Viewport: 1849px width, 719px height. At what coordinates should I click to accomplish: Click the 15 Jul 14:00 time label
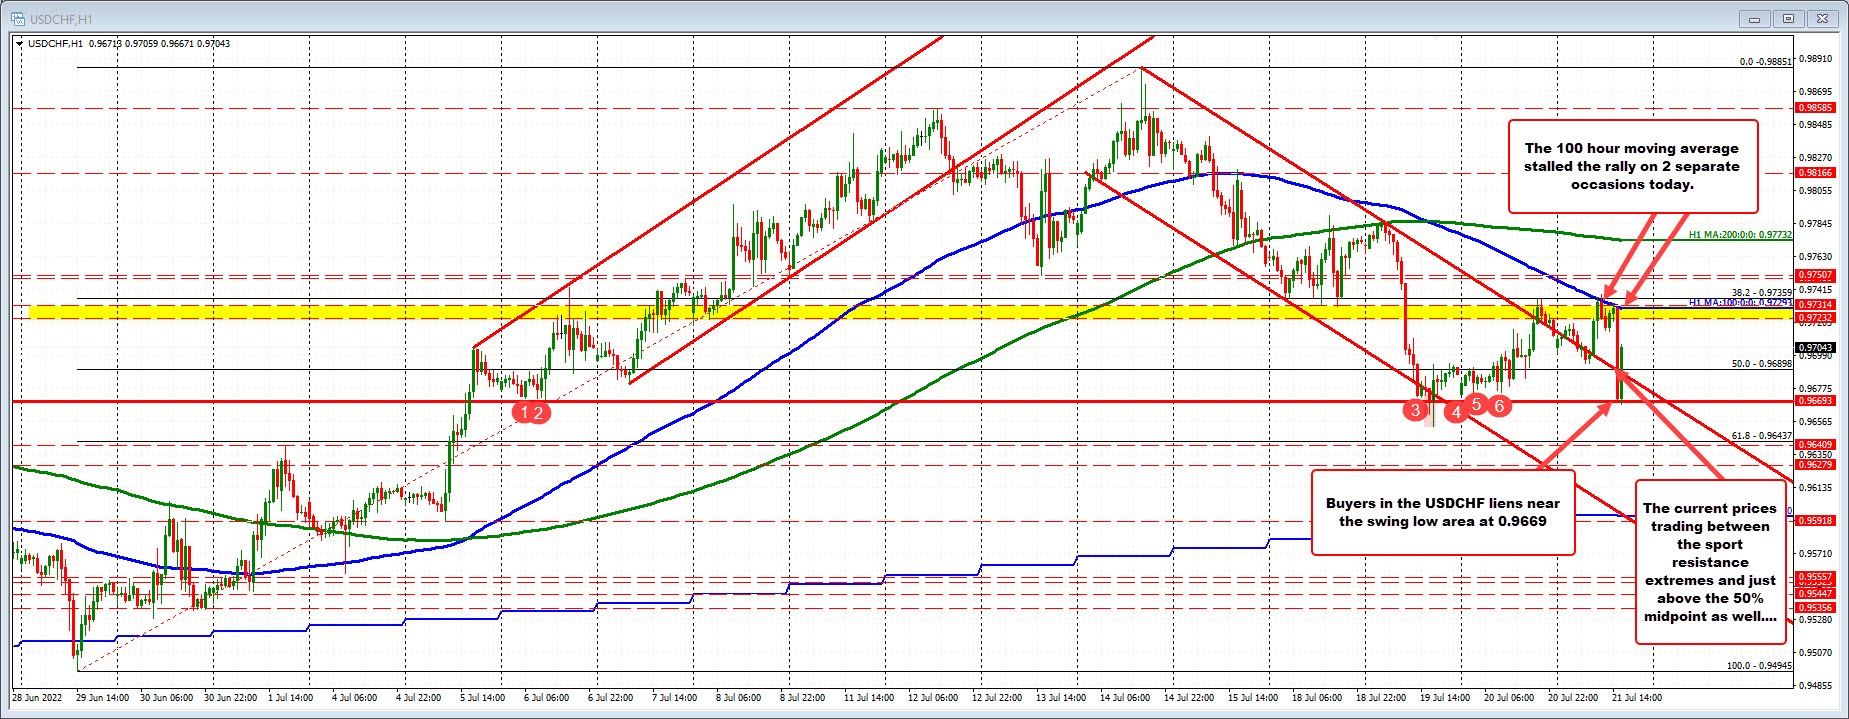[x=1251, y=697]
